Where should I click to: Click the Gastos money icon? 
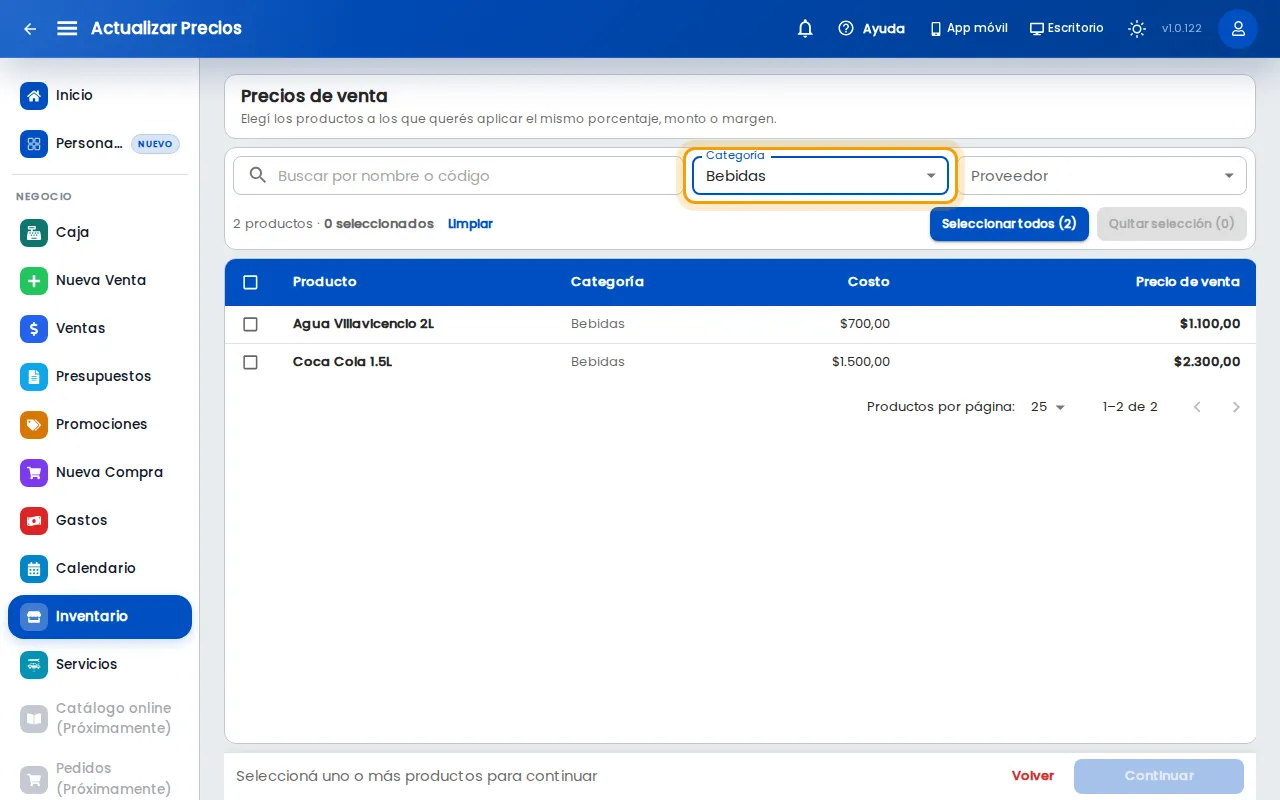(x=34, y=520)
